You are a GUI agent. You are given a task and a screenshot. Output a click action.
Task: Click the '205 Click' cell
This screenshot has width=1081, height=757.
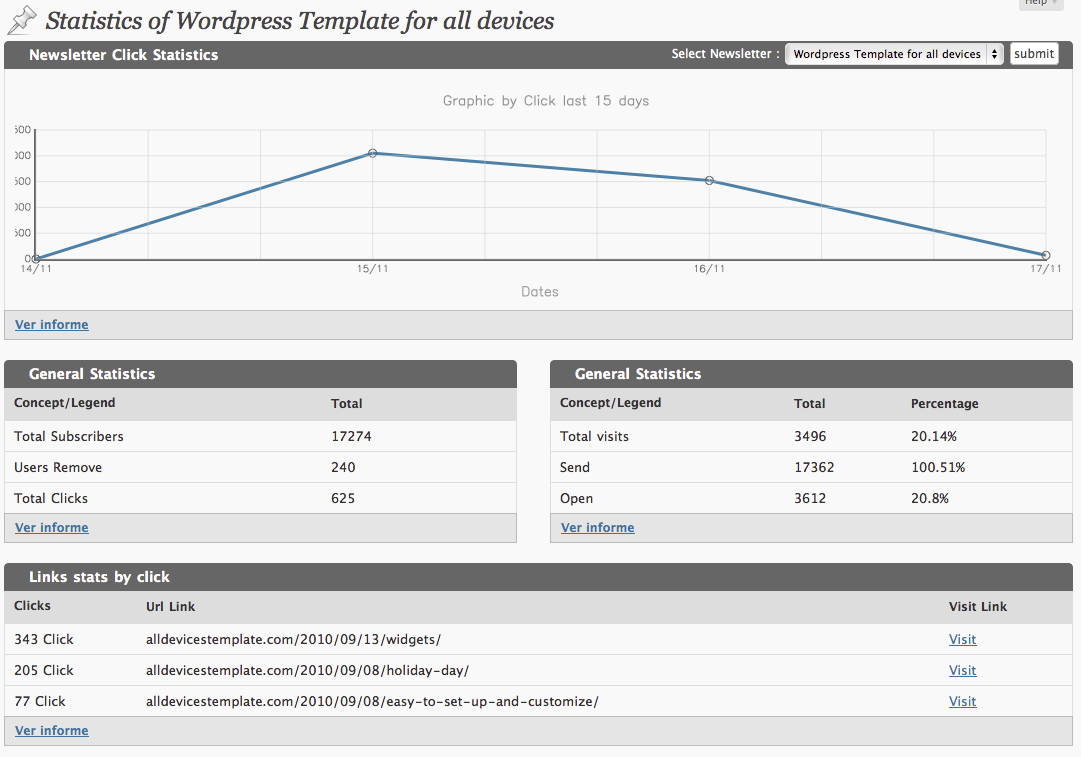[43, 670]
